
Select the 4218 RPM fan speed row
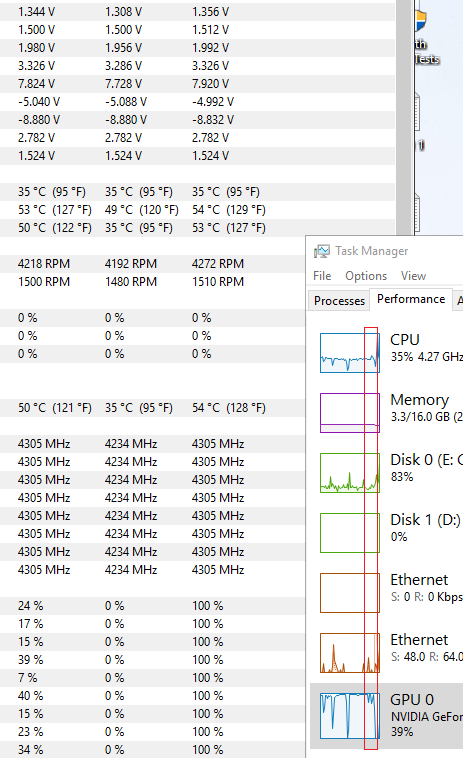click(x=152, y=264)
